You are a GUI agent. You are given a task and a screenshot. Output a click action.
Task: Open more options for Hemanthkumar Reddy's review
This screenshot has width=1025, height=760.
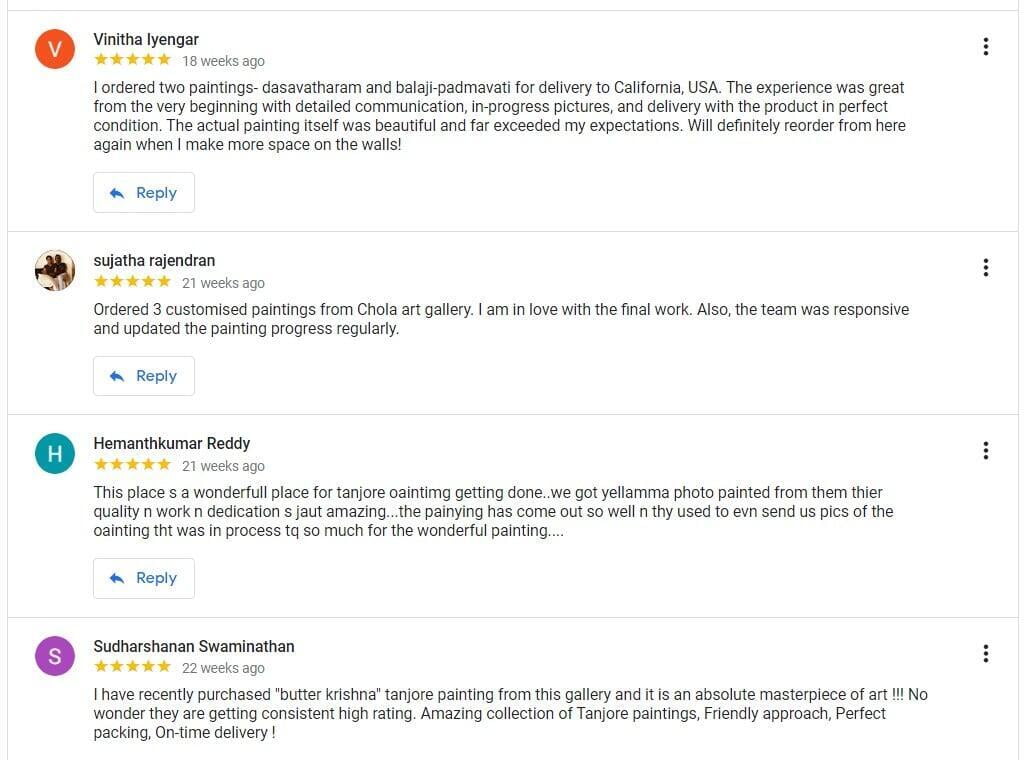coord(986,450)
